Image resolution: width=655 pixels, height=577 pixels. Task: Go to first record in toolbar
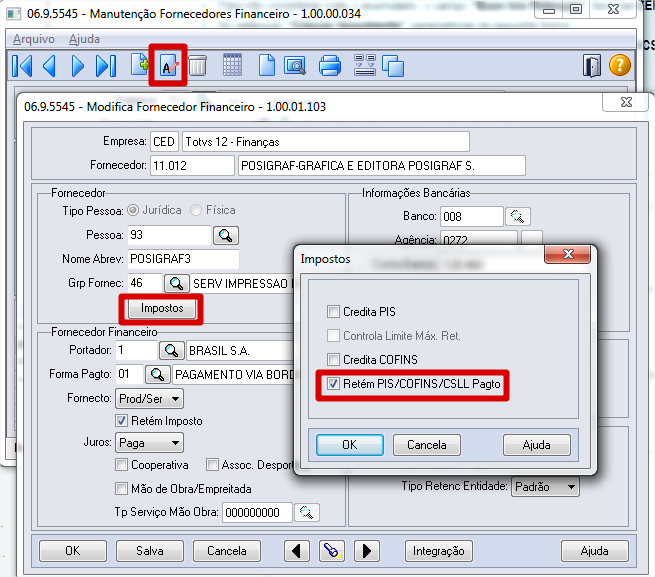coord(22,66)
